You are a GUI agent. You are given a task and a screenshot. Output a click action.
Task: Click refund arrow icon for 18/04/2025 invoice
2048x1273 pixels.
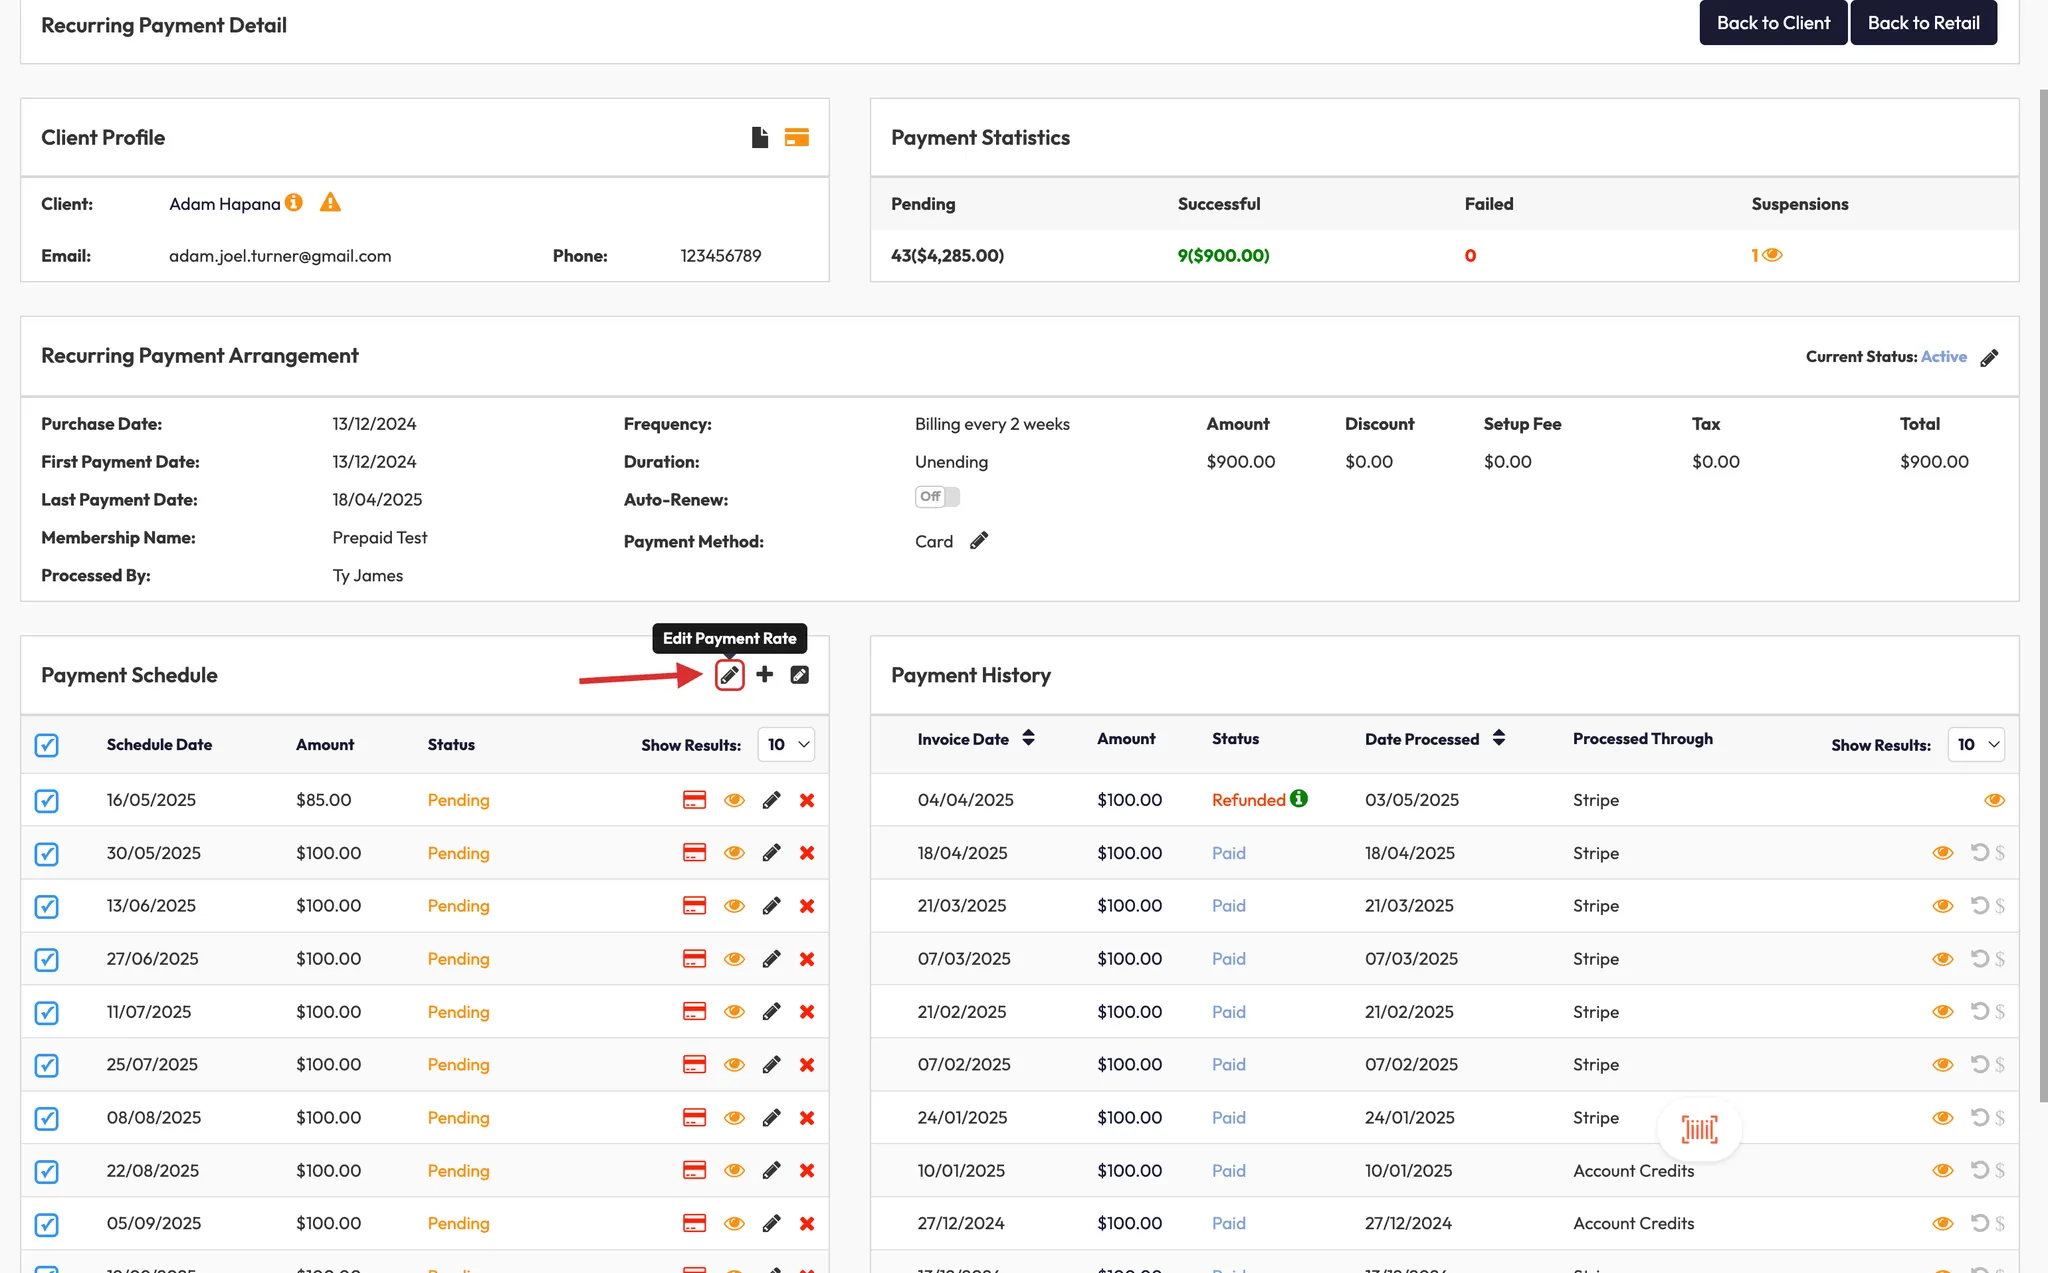pos(1979,853)
